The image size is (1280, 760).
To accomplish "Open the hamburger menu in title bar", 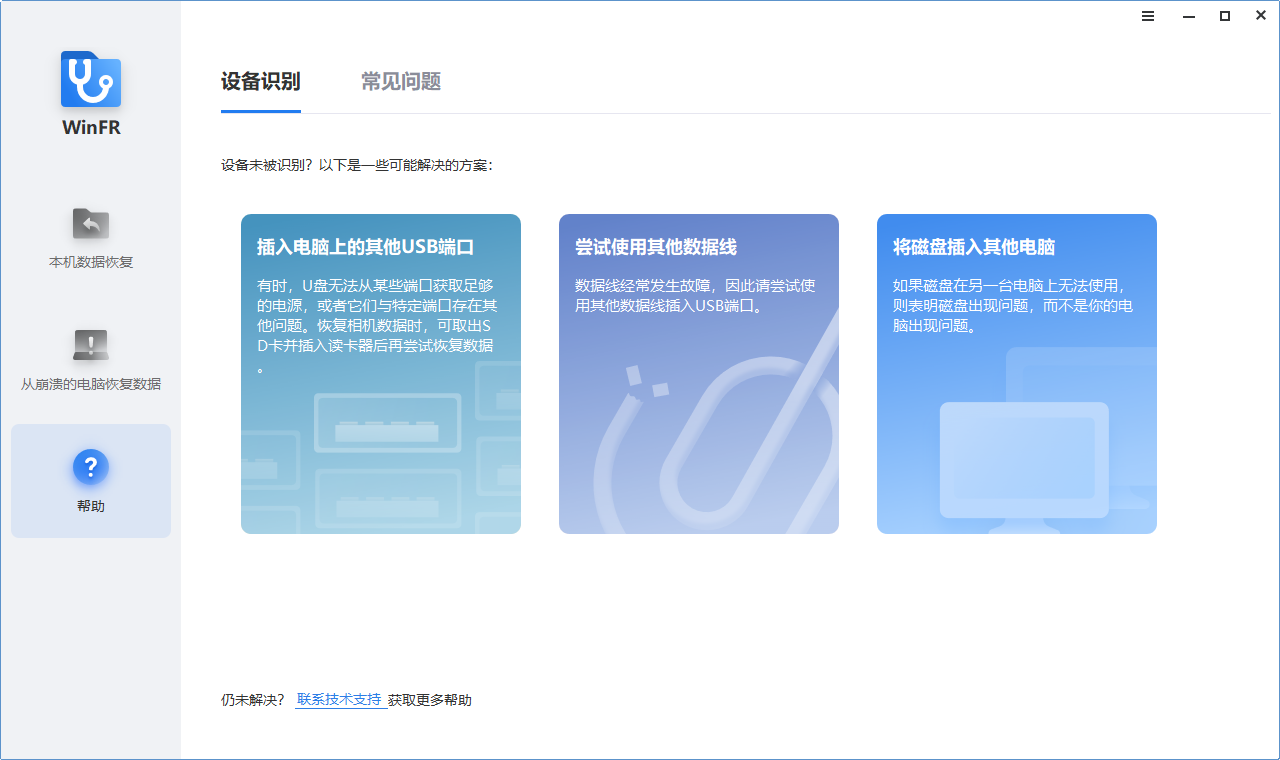I will pyautogui.click(x=1147, y=15).
